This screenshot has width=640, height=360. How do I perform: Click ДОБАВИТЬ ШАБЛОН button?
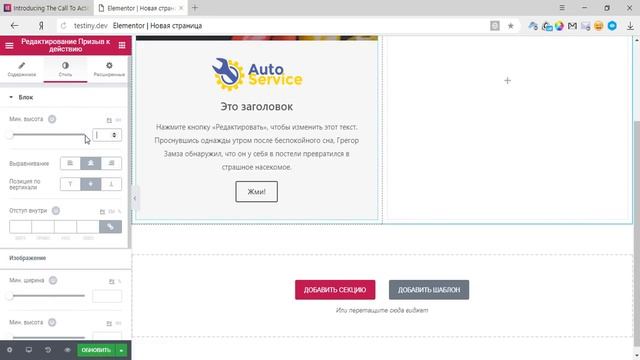(x=429, y=290)
